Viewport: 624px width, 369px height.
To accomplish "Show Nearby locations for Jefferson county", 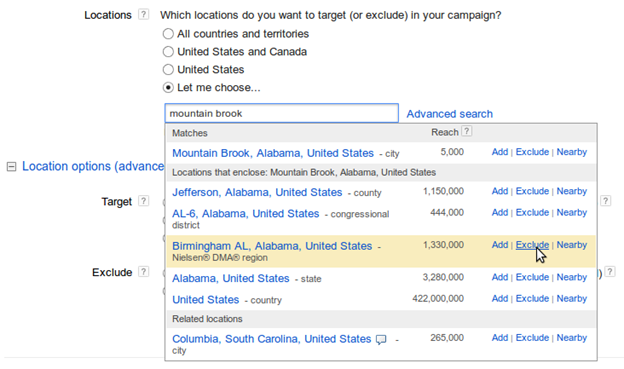I will click(x=571, y=191).
